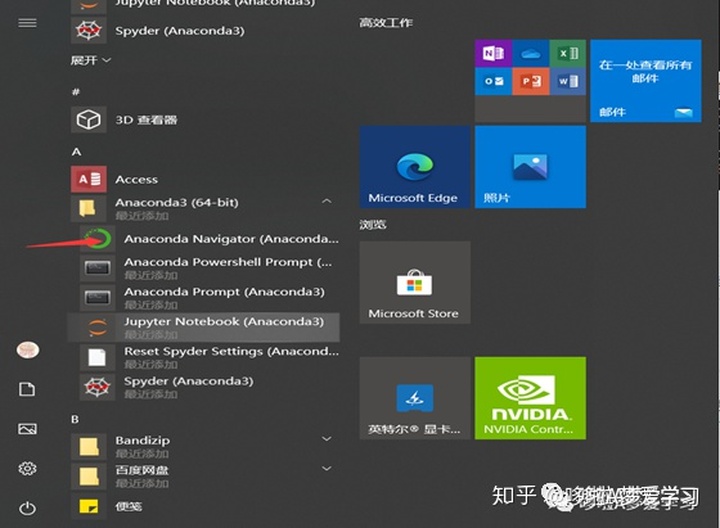Viewport: 720px width, 528px height.
Task: Click the Bandizip folder icon
Action: click(x=89, y=446)
